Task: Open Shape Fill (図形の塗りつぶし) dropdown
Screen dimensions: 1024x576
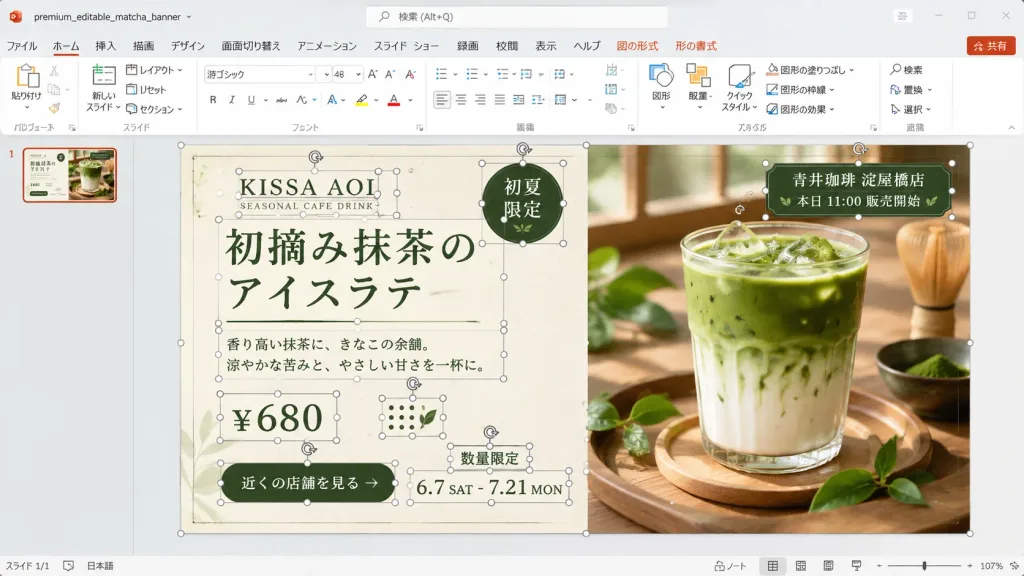Action: 810,70
